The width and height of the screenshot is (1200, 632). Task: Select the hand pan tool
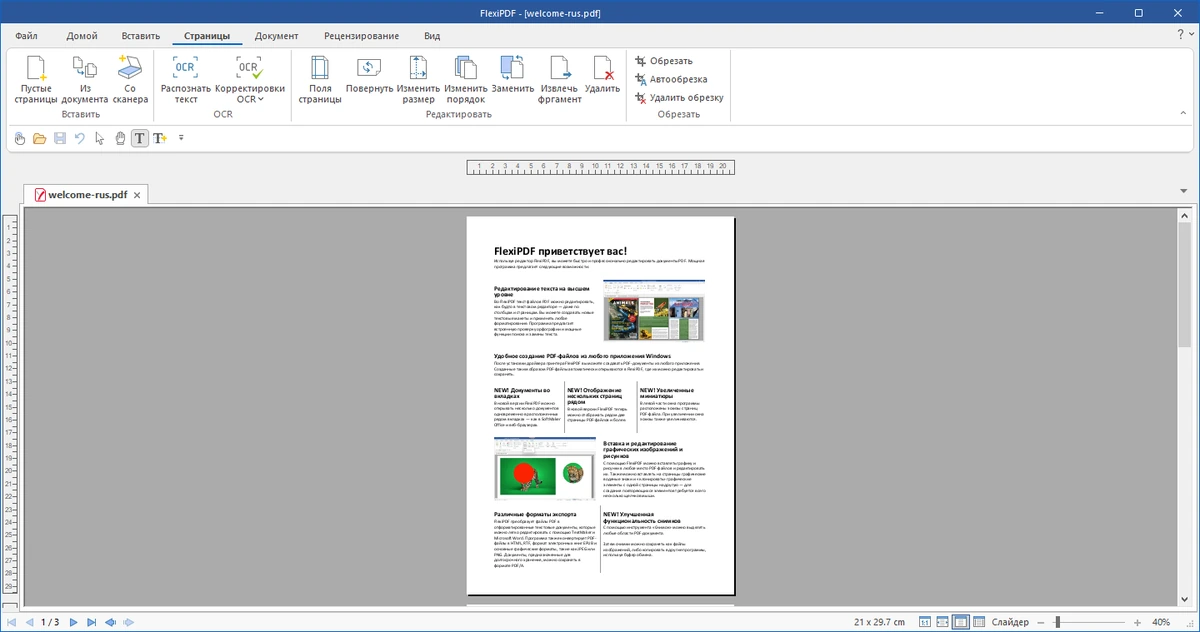click(x=120, y=138)
